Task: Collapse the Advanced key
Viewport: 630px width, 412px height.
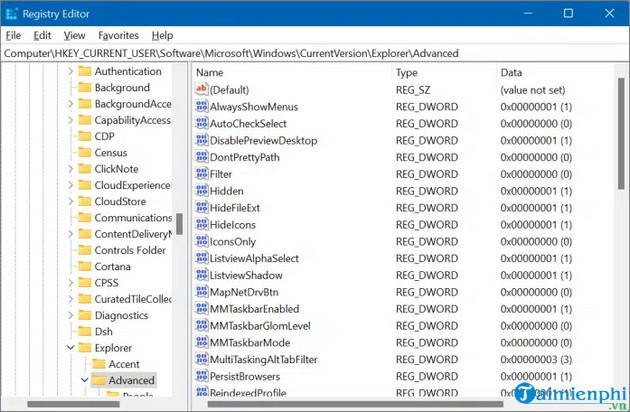Action: [84, 380]
